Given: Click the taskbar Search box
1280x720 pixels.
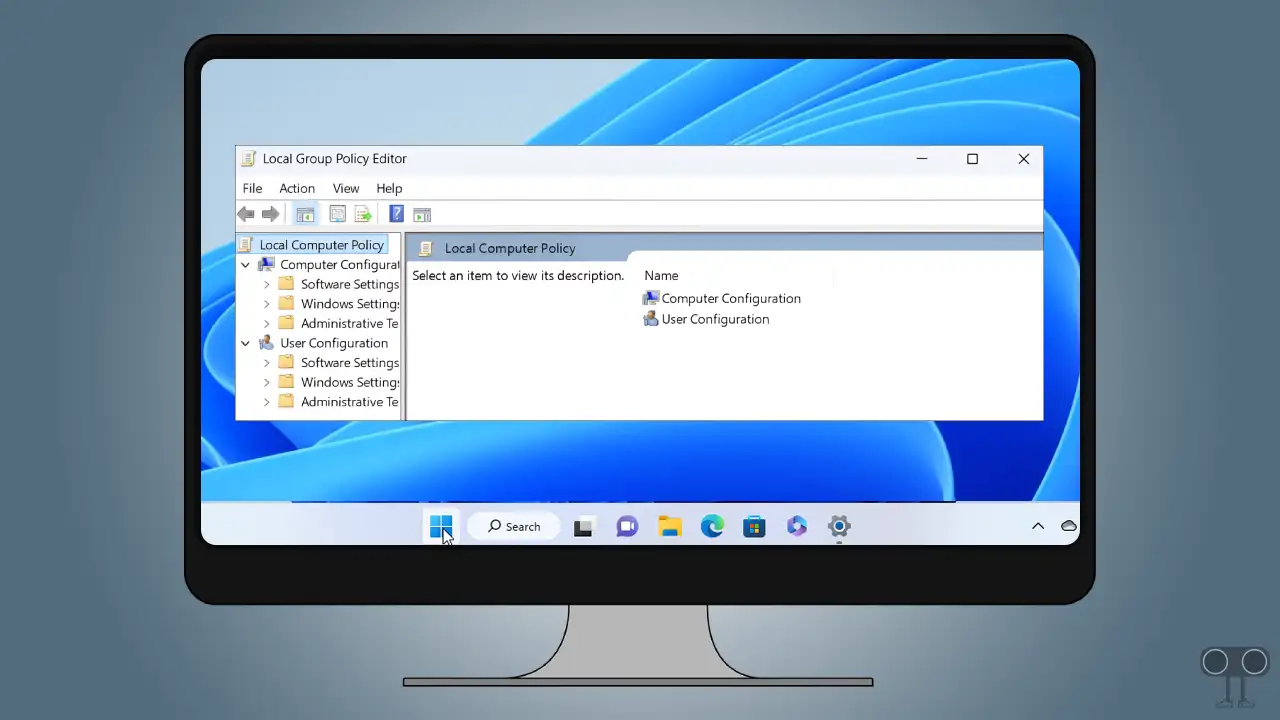Looking at the screenshot, I should point(513,526).
